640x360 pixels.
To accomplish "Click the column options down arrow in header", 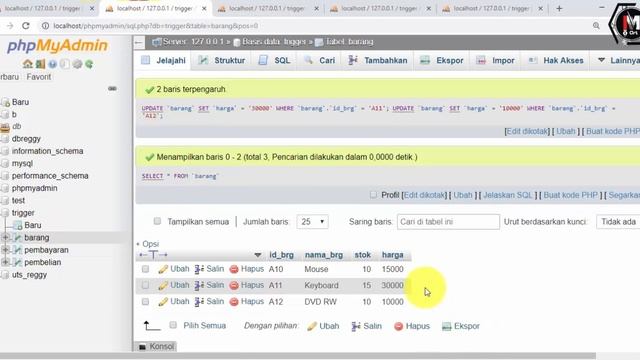I will 258,255.
